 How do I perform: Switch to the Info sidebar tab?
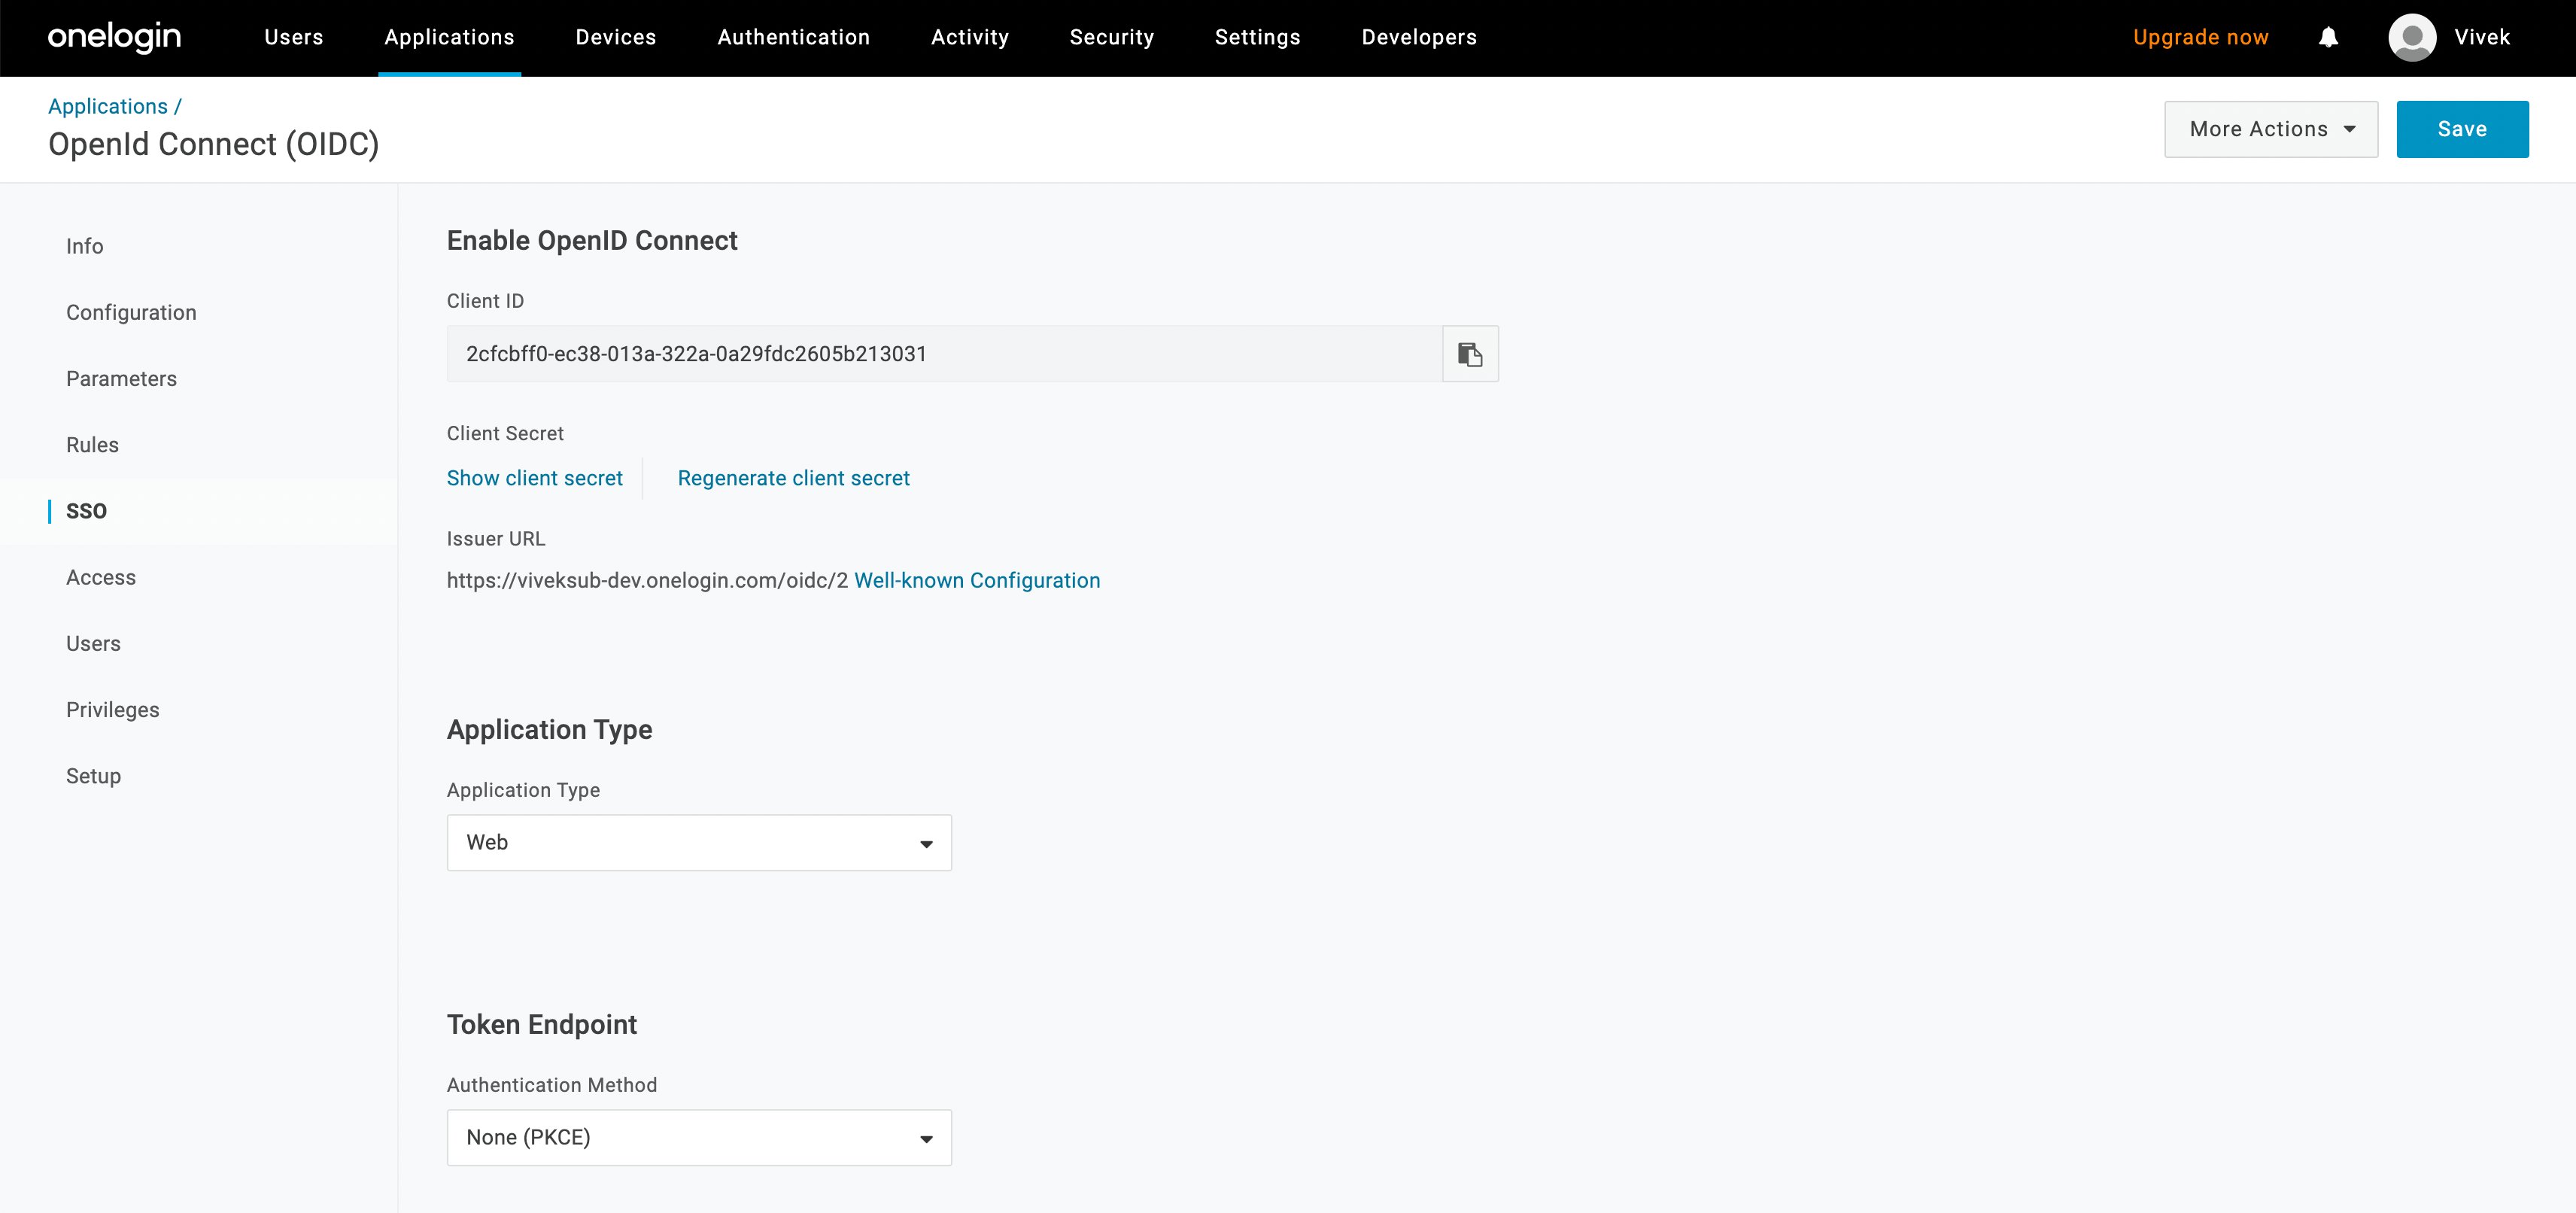click(x=85, y=246)
